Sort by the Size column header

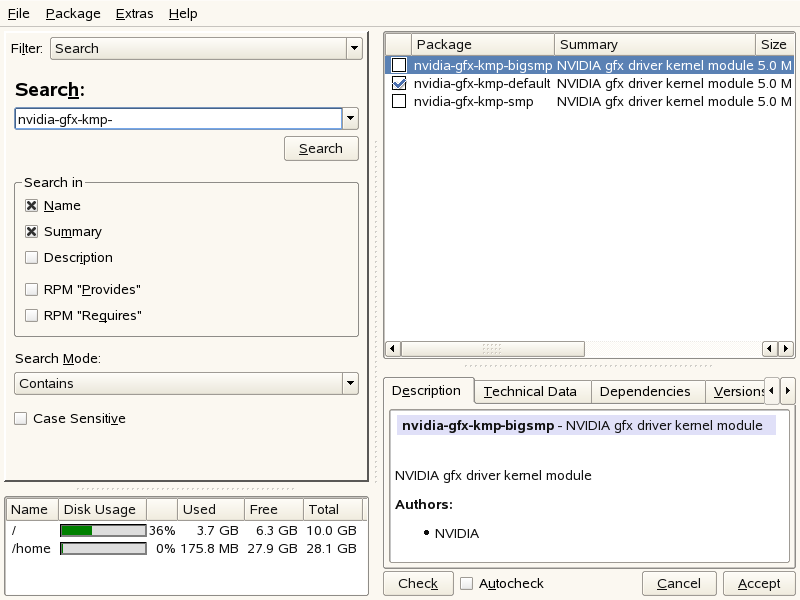[774, 44]
